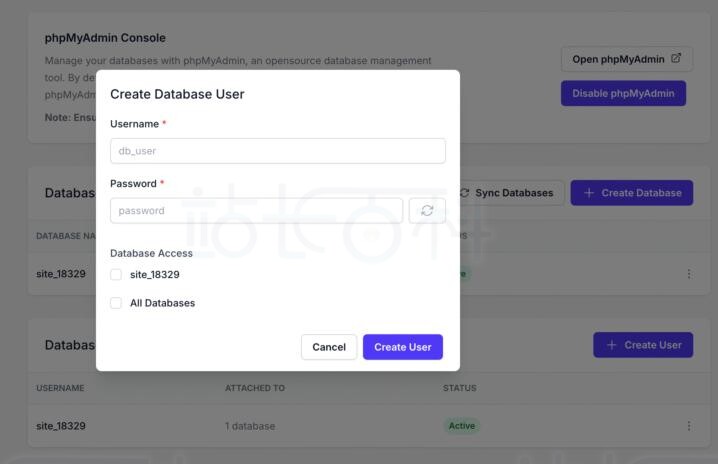Click the STATUS column header in the users table
This screenshot has height=464, width=718.
pyautogui.click(x=459, y=387)
